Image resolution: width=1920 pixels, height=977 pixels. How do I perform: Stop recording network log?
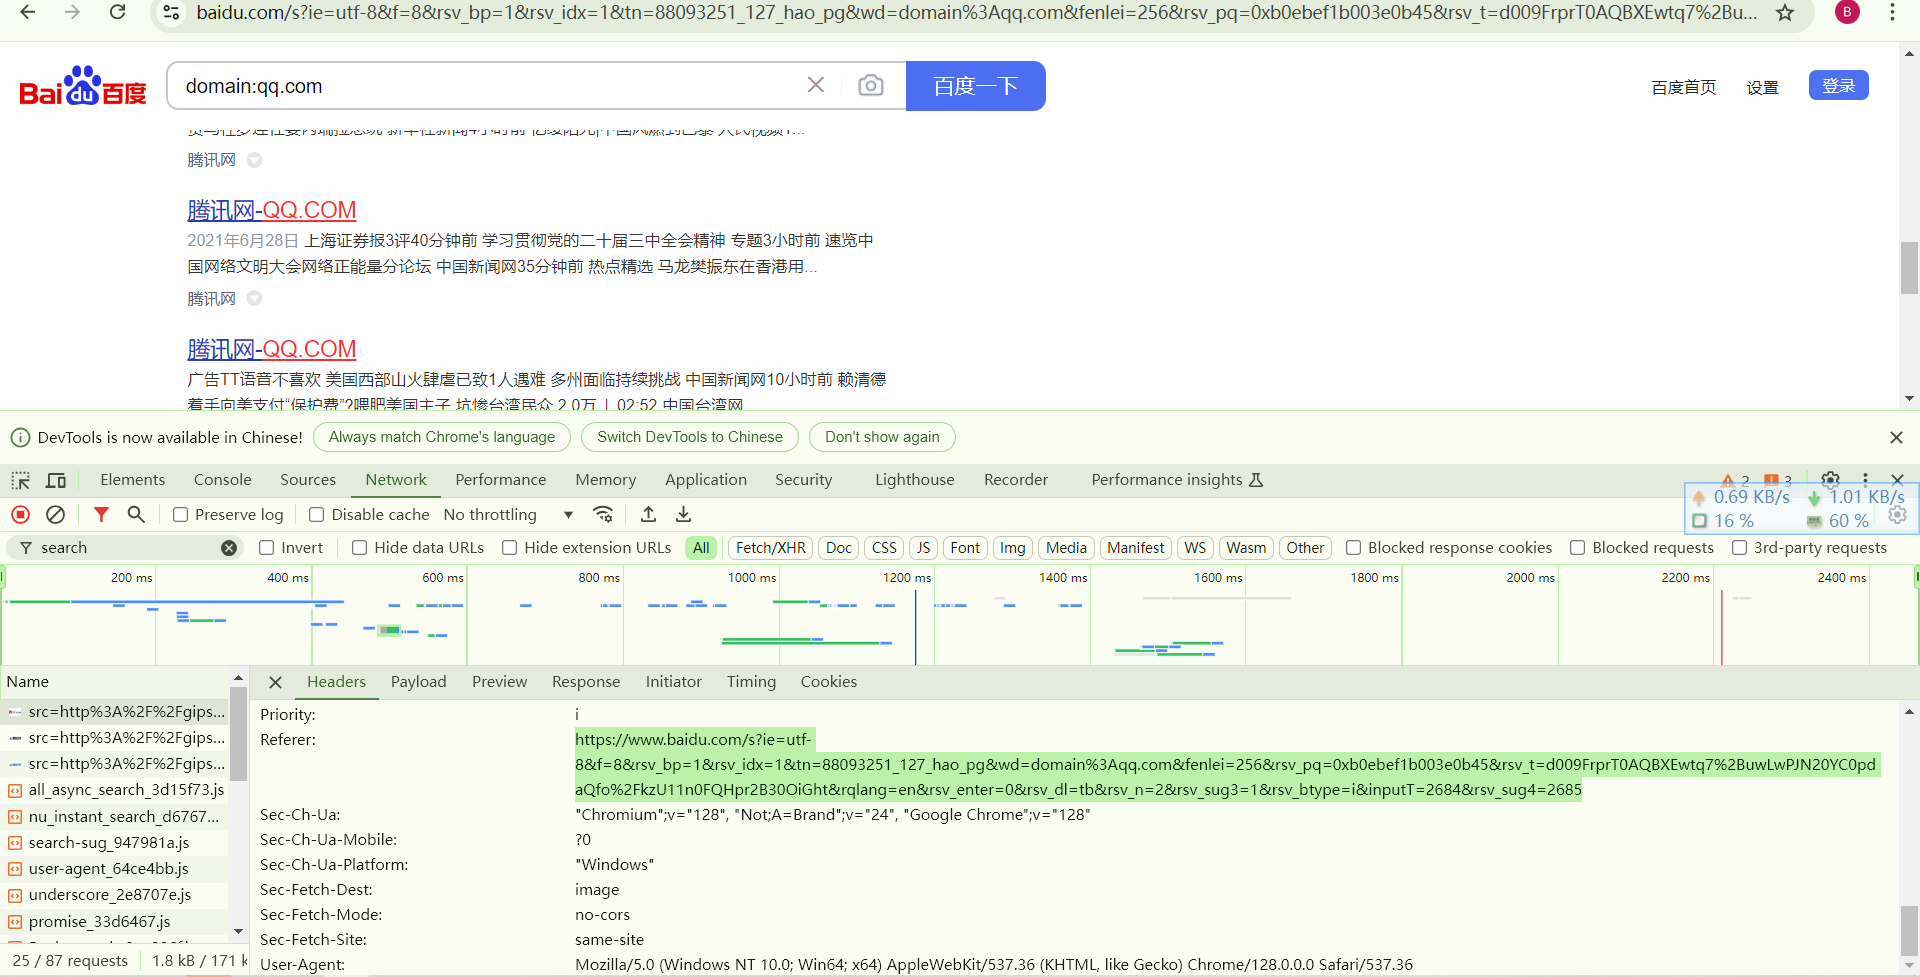point(20,514)
